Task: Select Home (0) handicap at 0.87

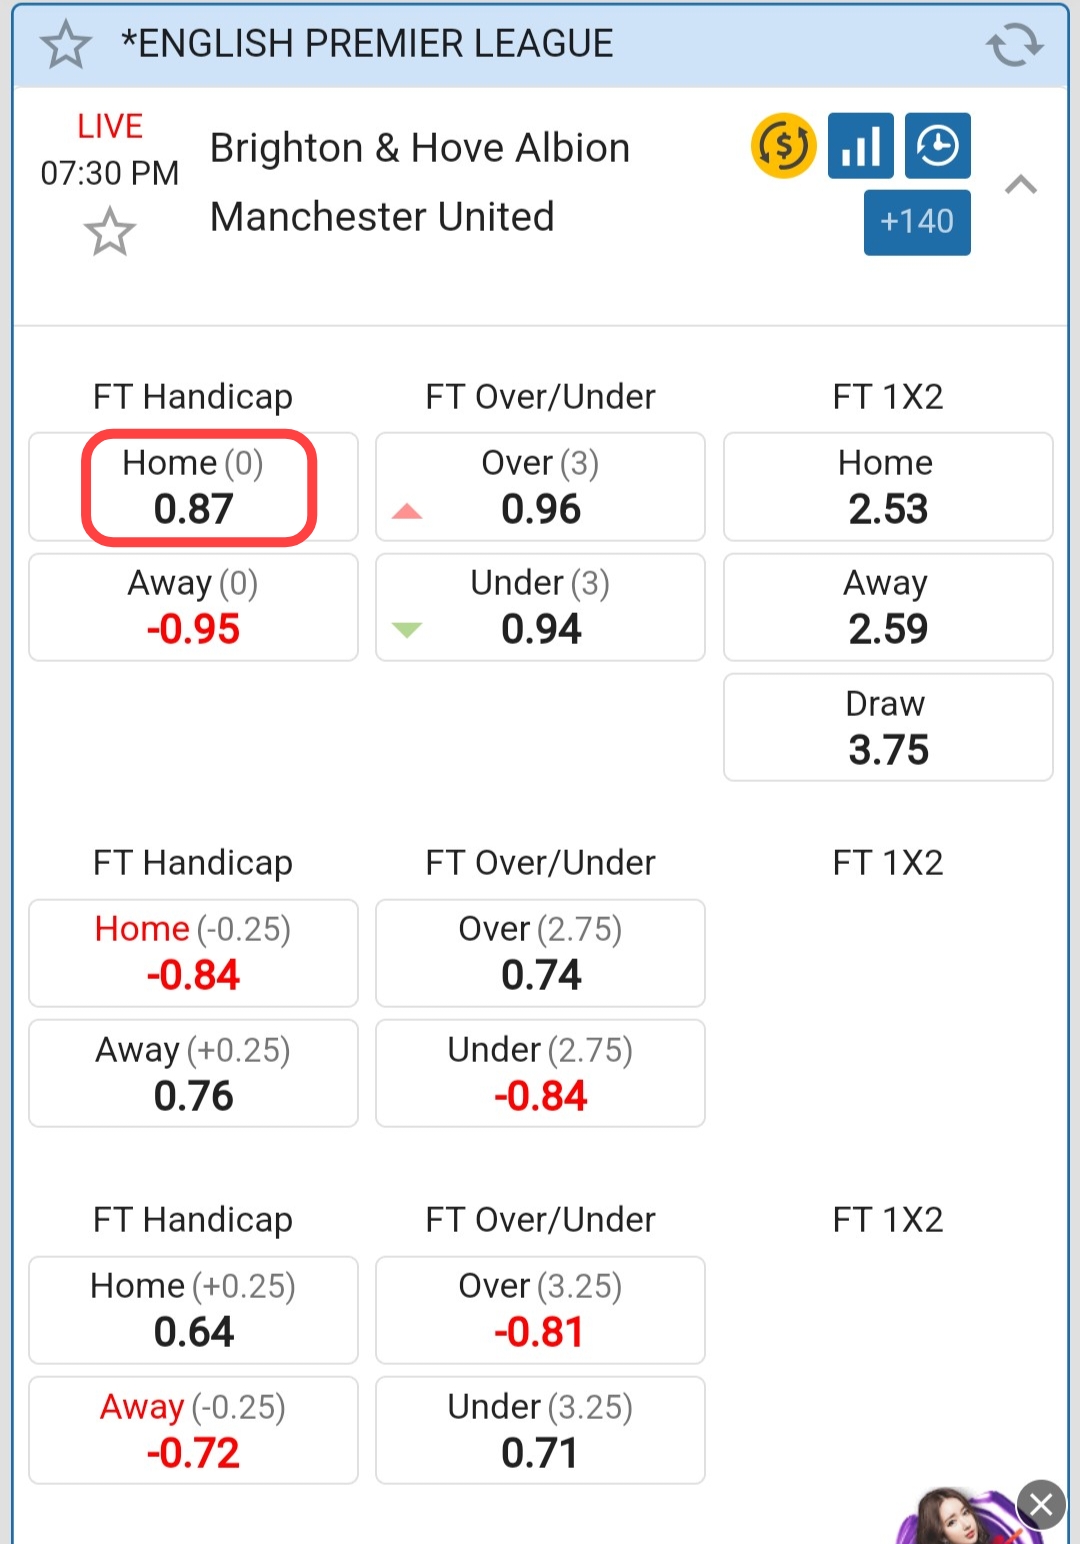Action: tap(194, 487)
